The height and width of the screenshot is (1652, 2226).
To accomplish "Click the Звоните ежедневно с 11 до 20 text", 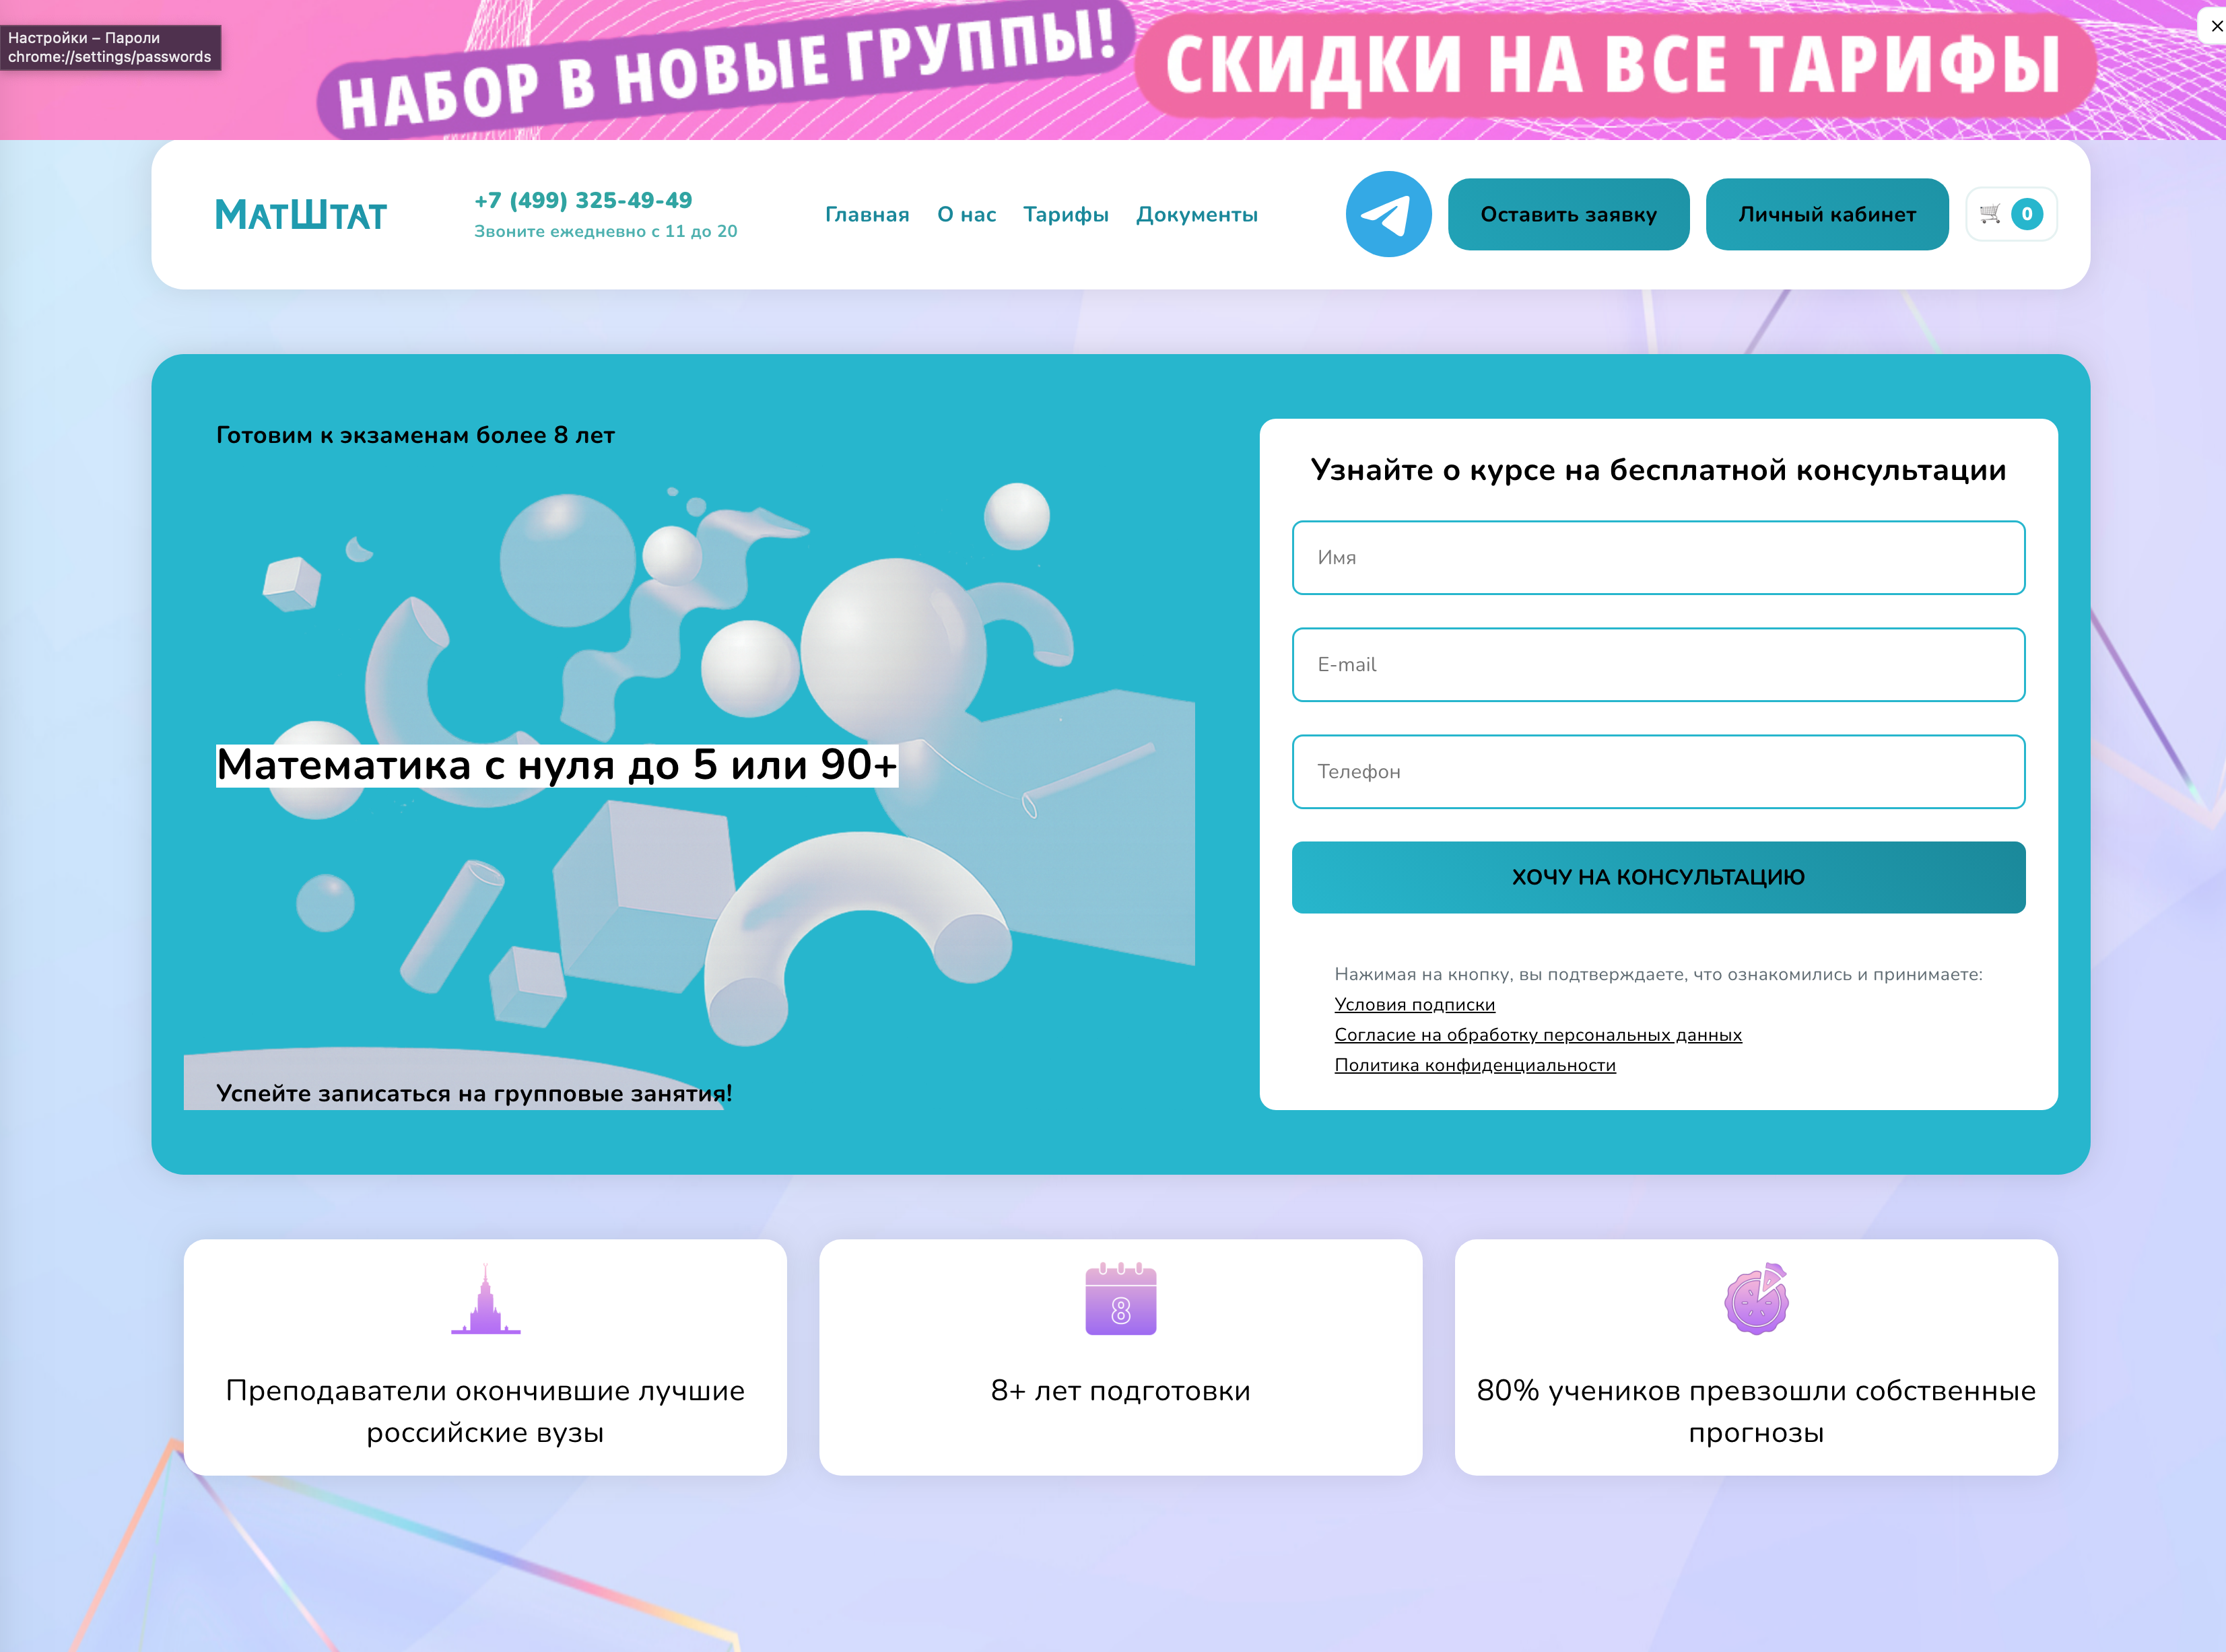I will click(x=605, y=231).
